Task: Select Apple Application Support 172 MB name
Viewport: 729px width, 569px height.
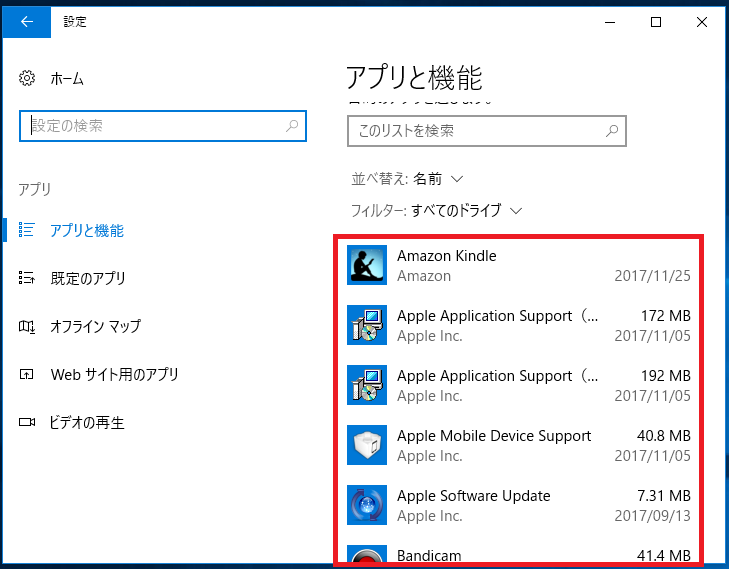Action: coord(497,316)
